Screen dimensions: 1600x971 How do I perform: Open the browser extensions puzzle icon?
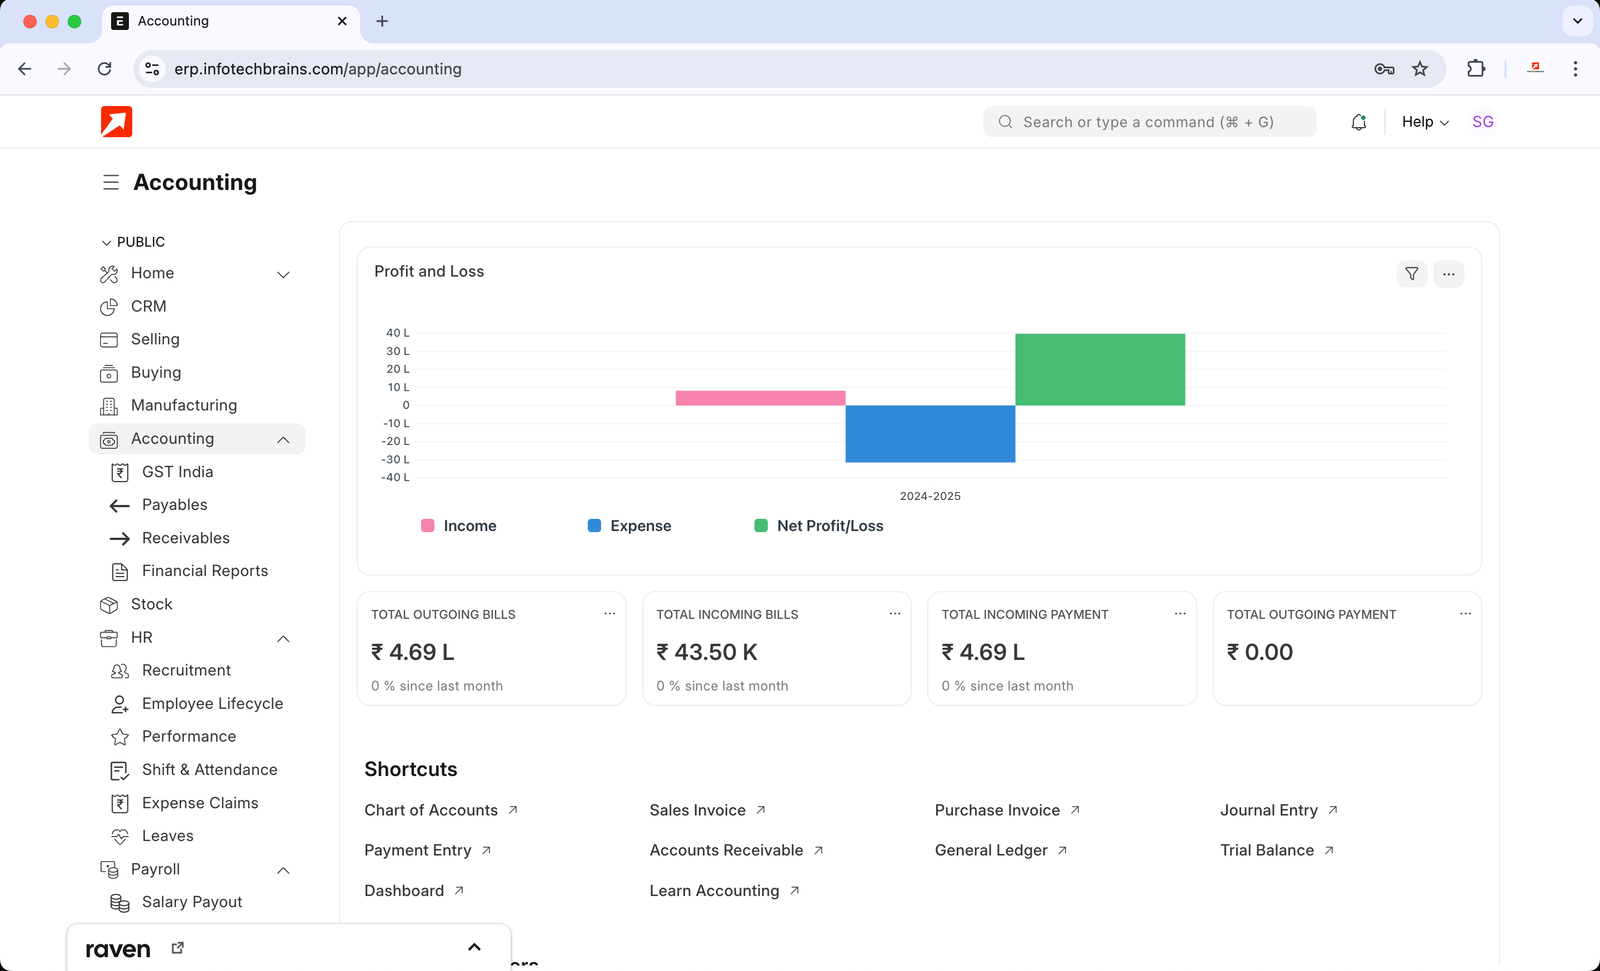point(1476,69)
